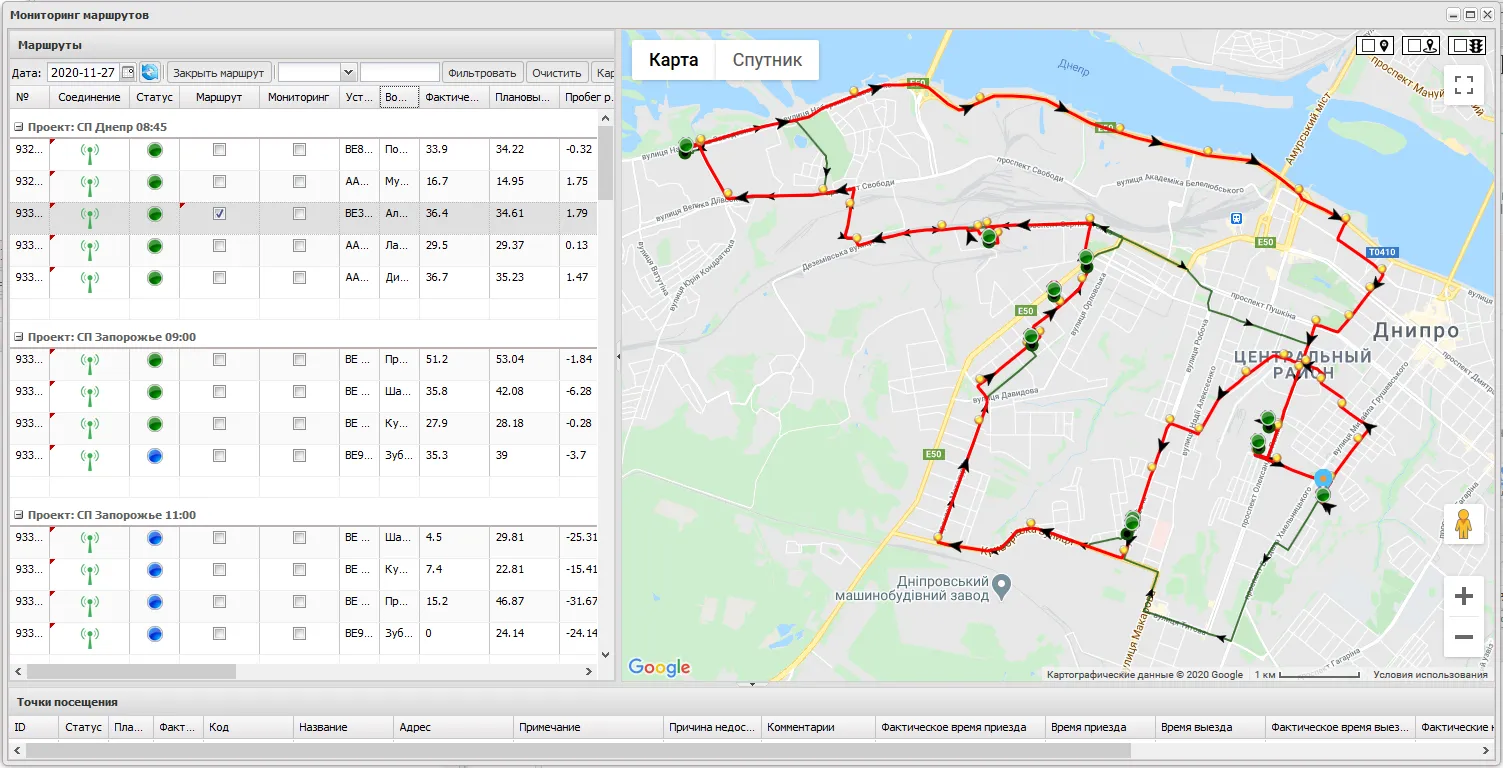Click the green status circle in the 29.5 row
Screen dimensions: 1503x768
tap(155, 246)
